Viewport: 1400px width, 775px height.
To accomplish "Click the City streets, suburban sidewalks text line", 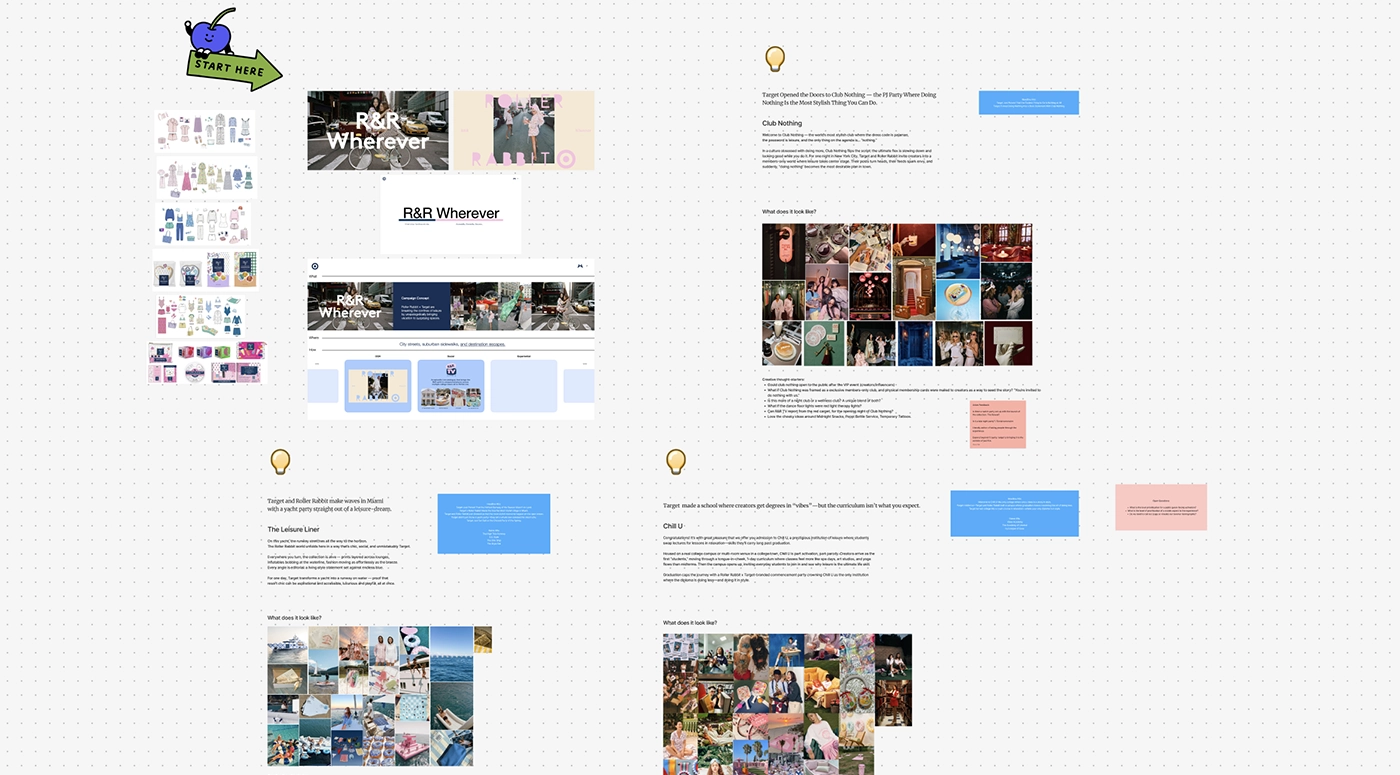I will (451, 343).
